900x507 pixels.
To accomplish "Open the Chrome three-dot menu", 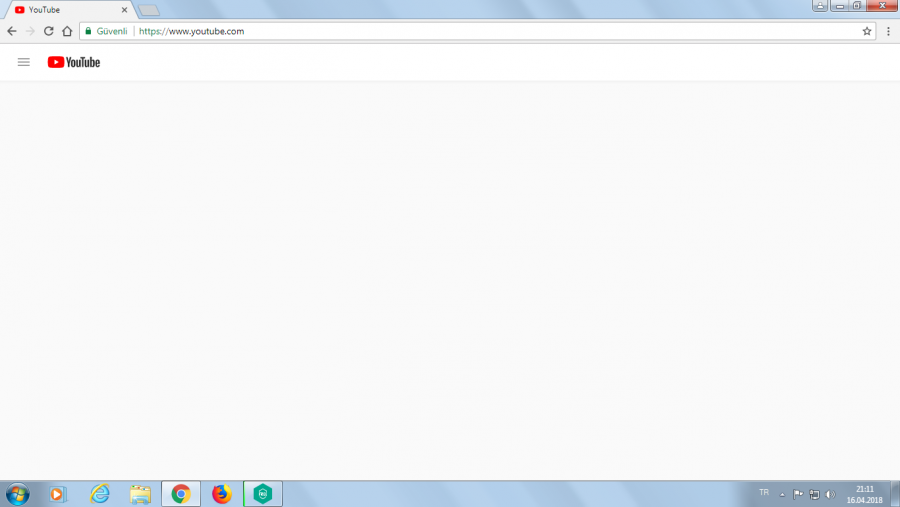I will 888,31.
